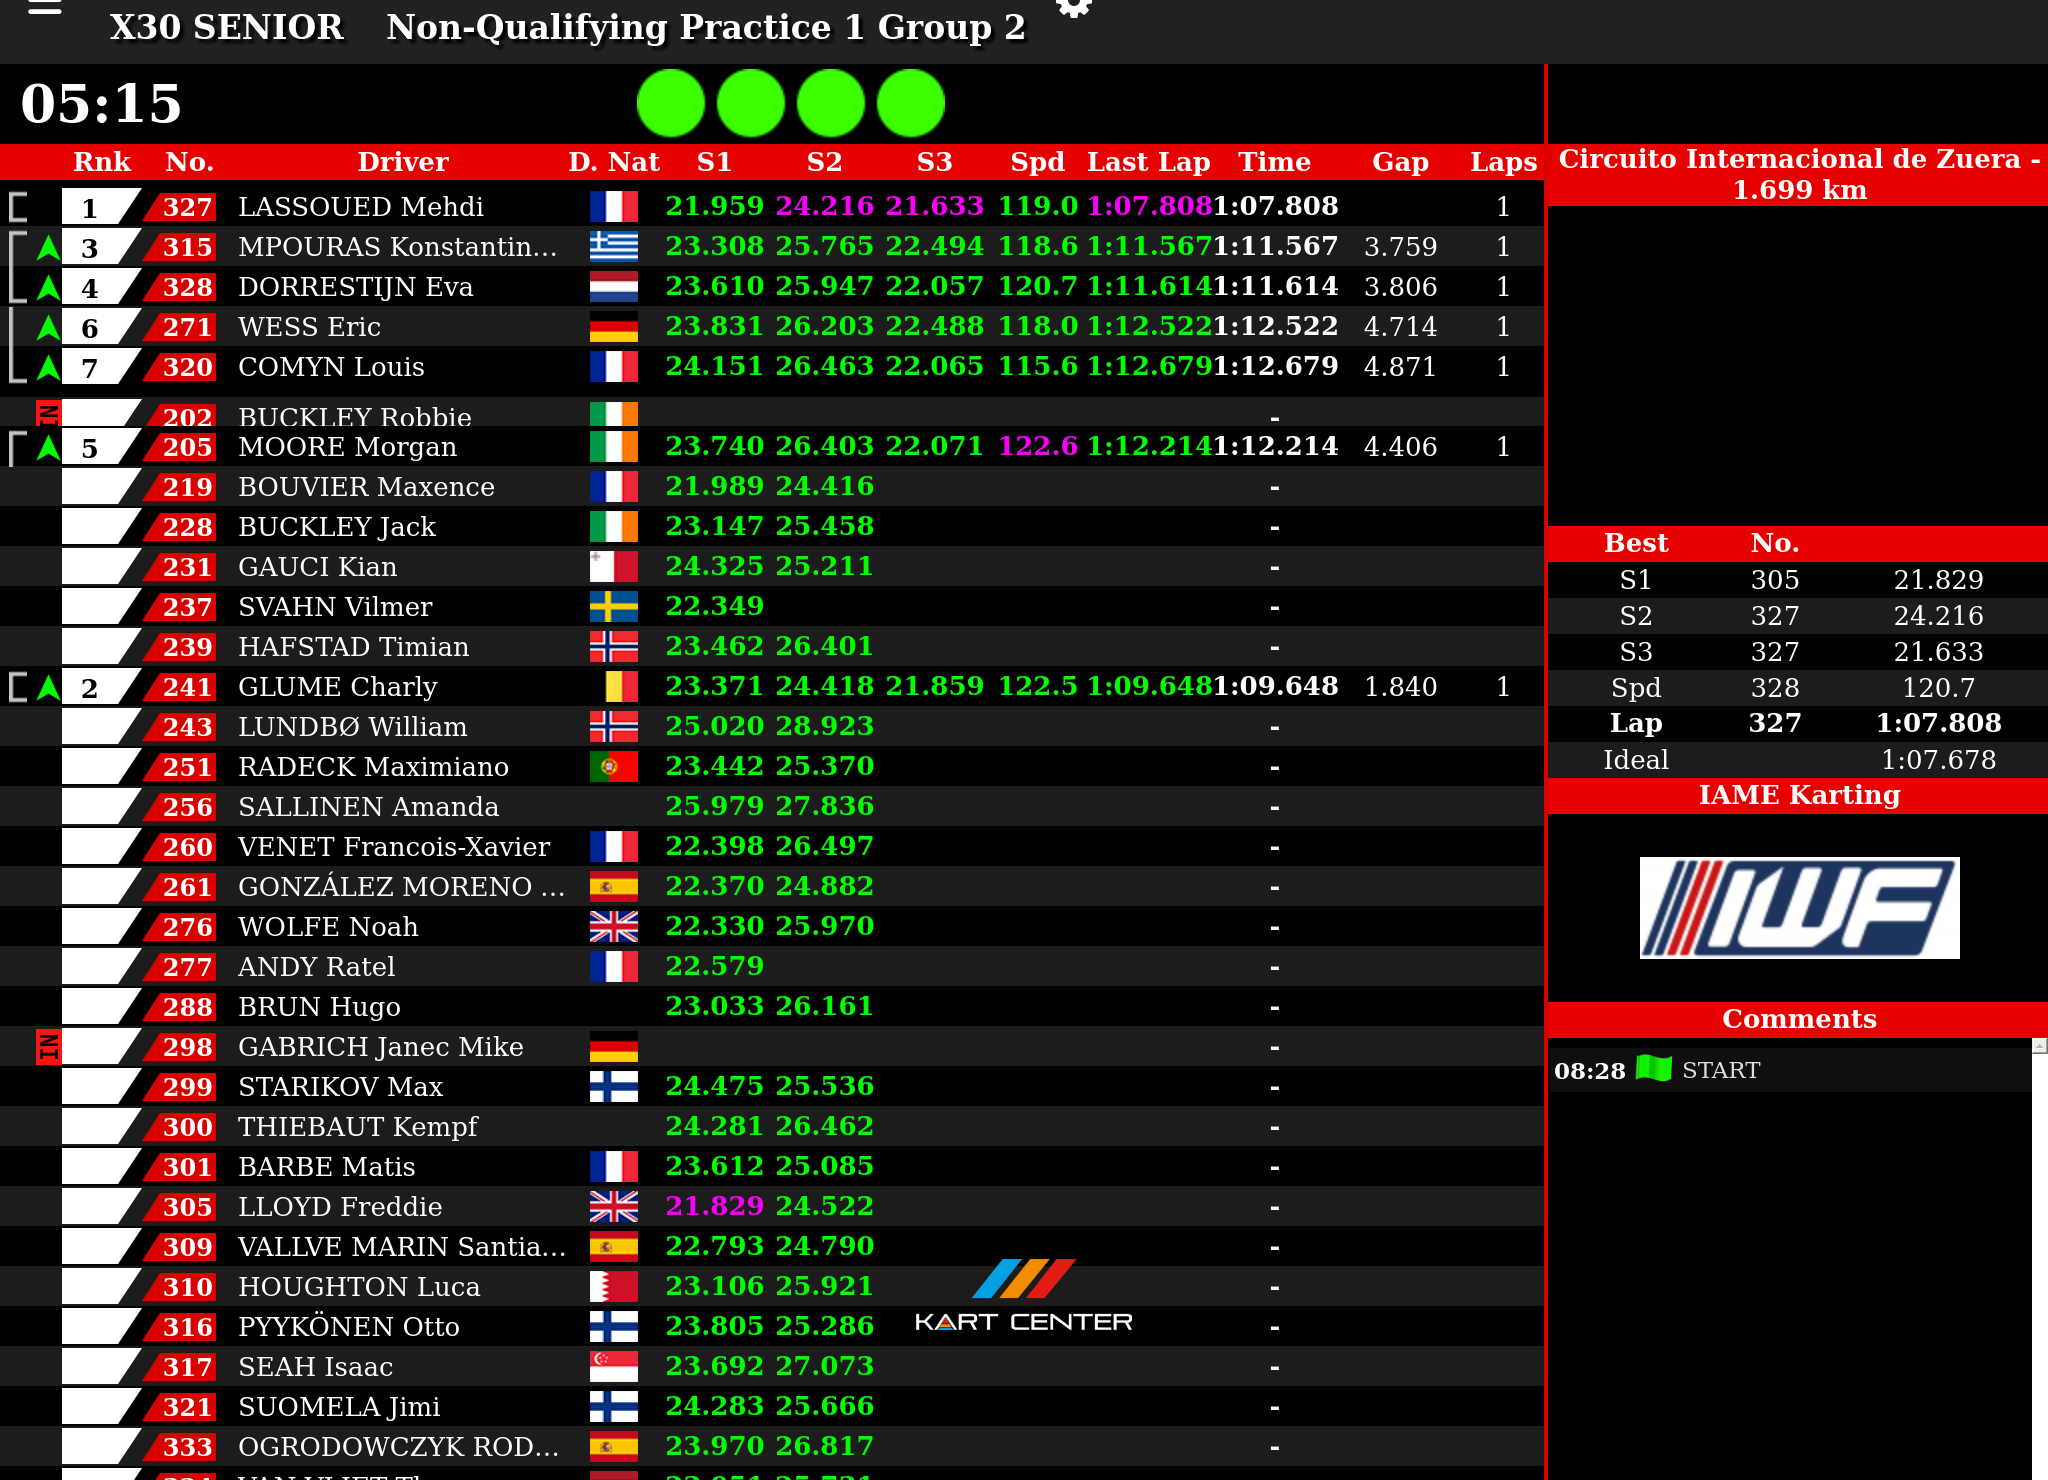Click the IN pit indicator for GABRICH Janec Mike
The height and width of the screenshot is (1480, 2048).
pos(48,1047)
